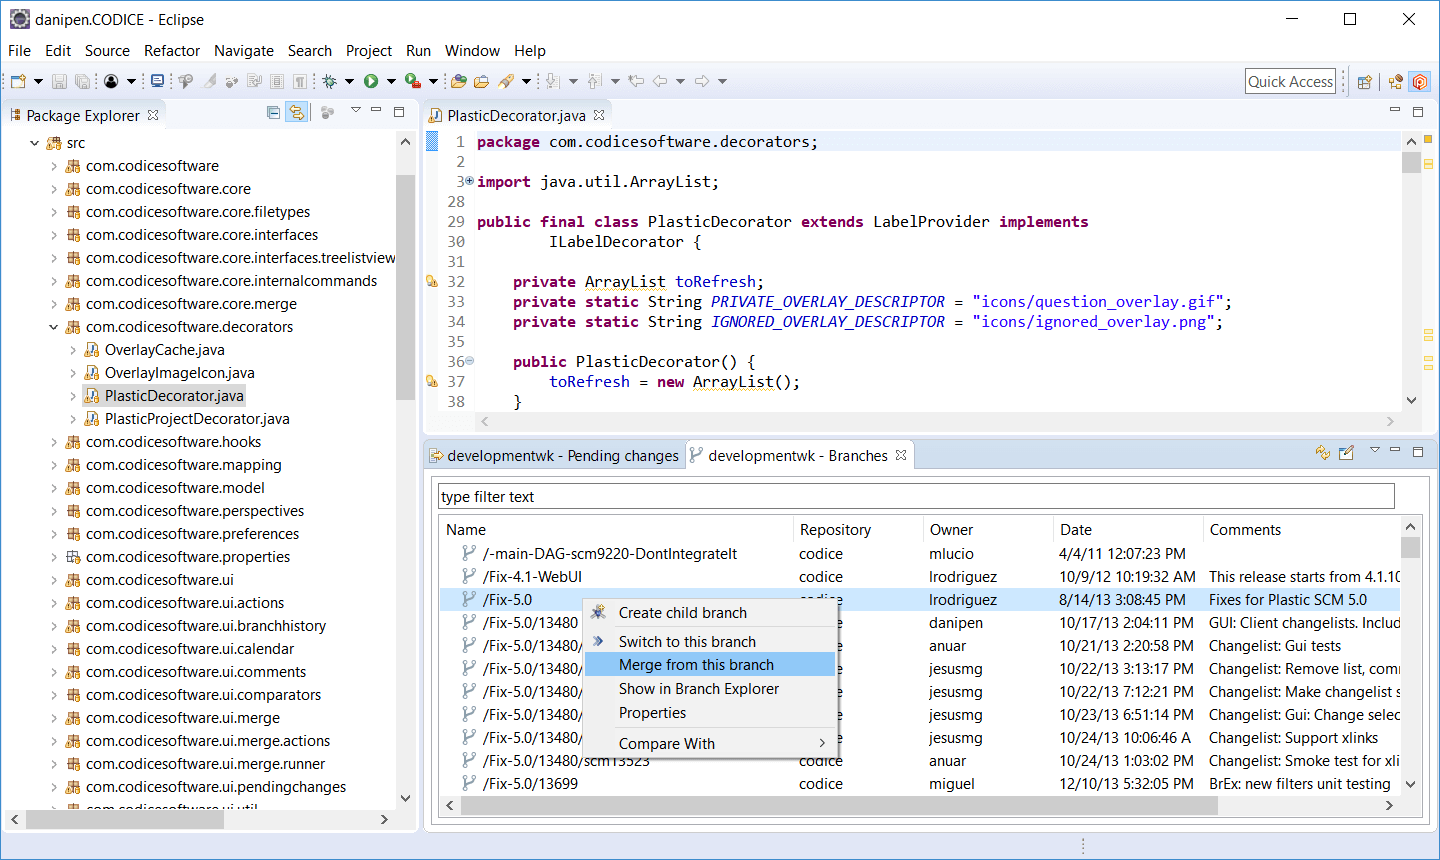
Task: Click the Open Perspective icon next to Quick Access
Action: 1364,82
